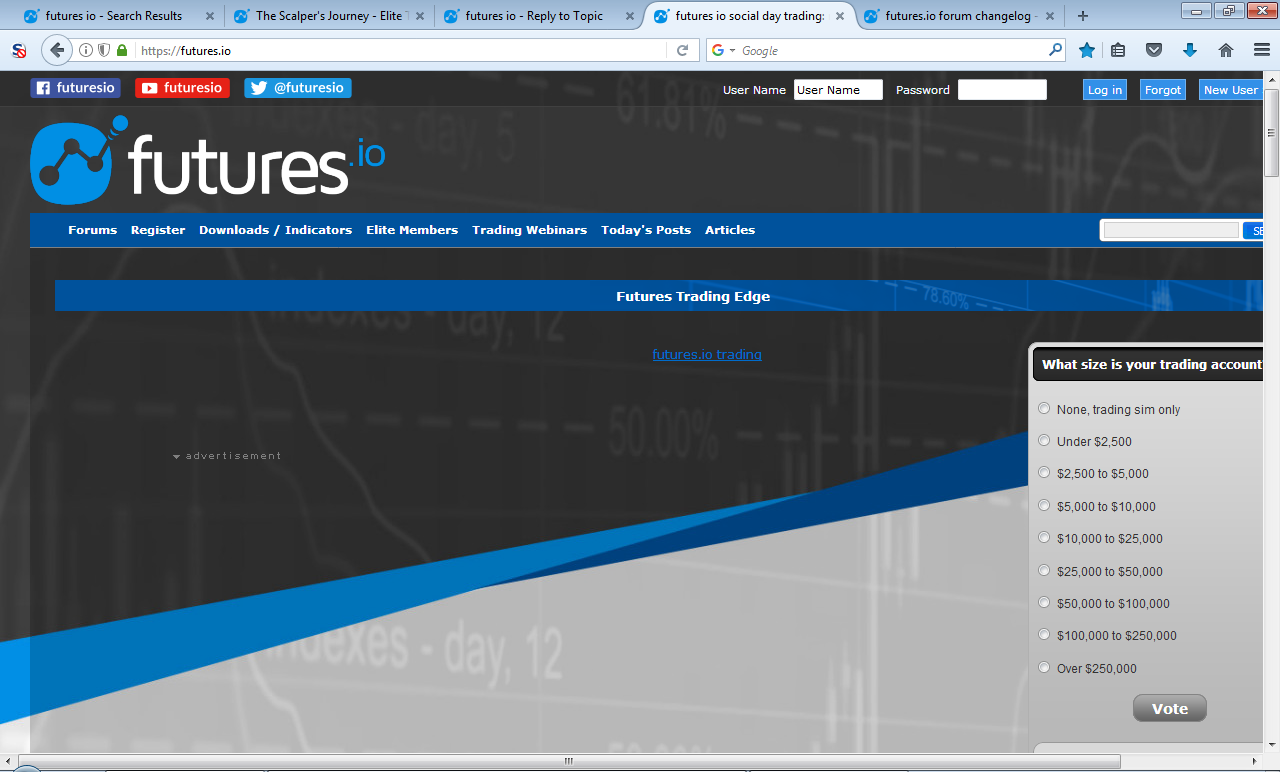This screenshot has height=772, width=1280.
Task: Open the Trading Webinars menu item
Action: 530,230
